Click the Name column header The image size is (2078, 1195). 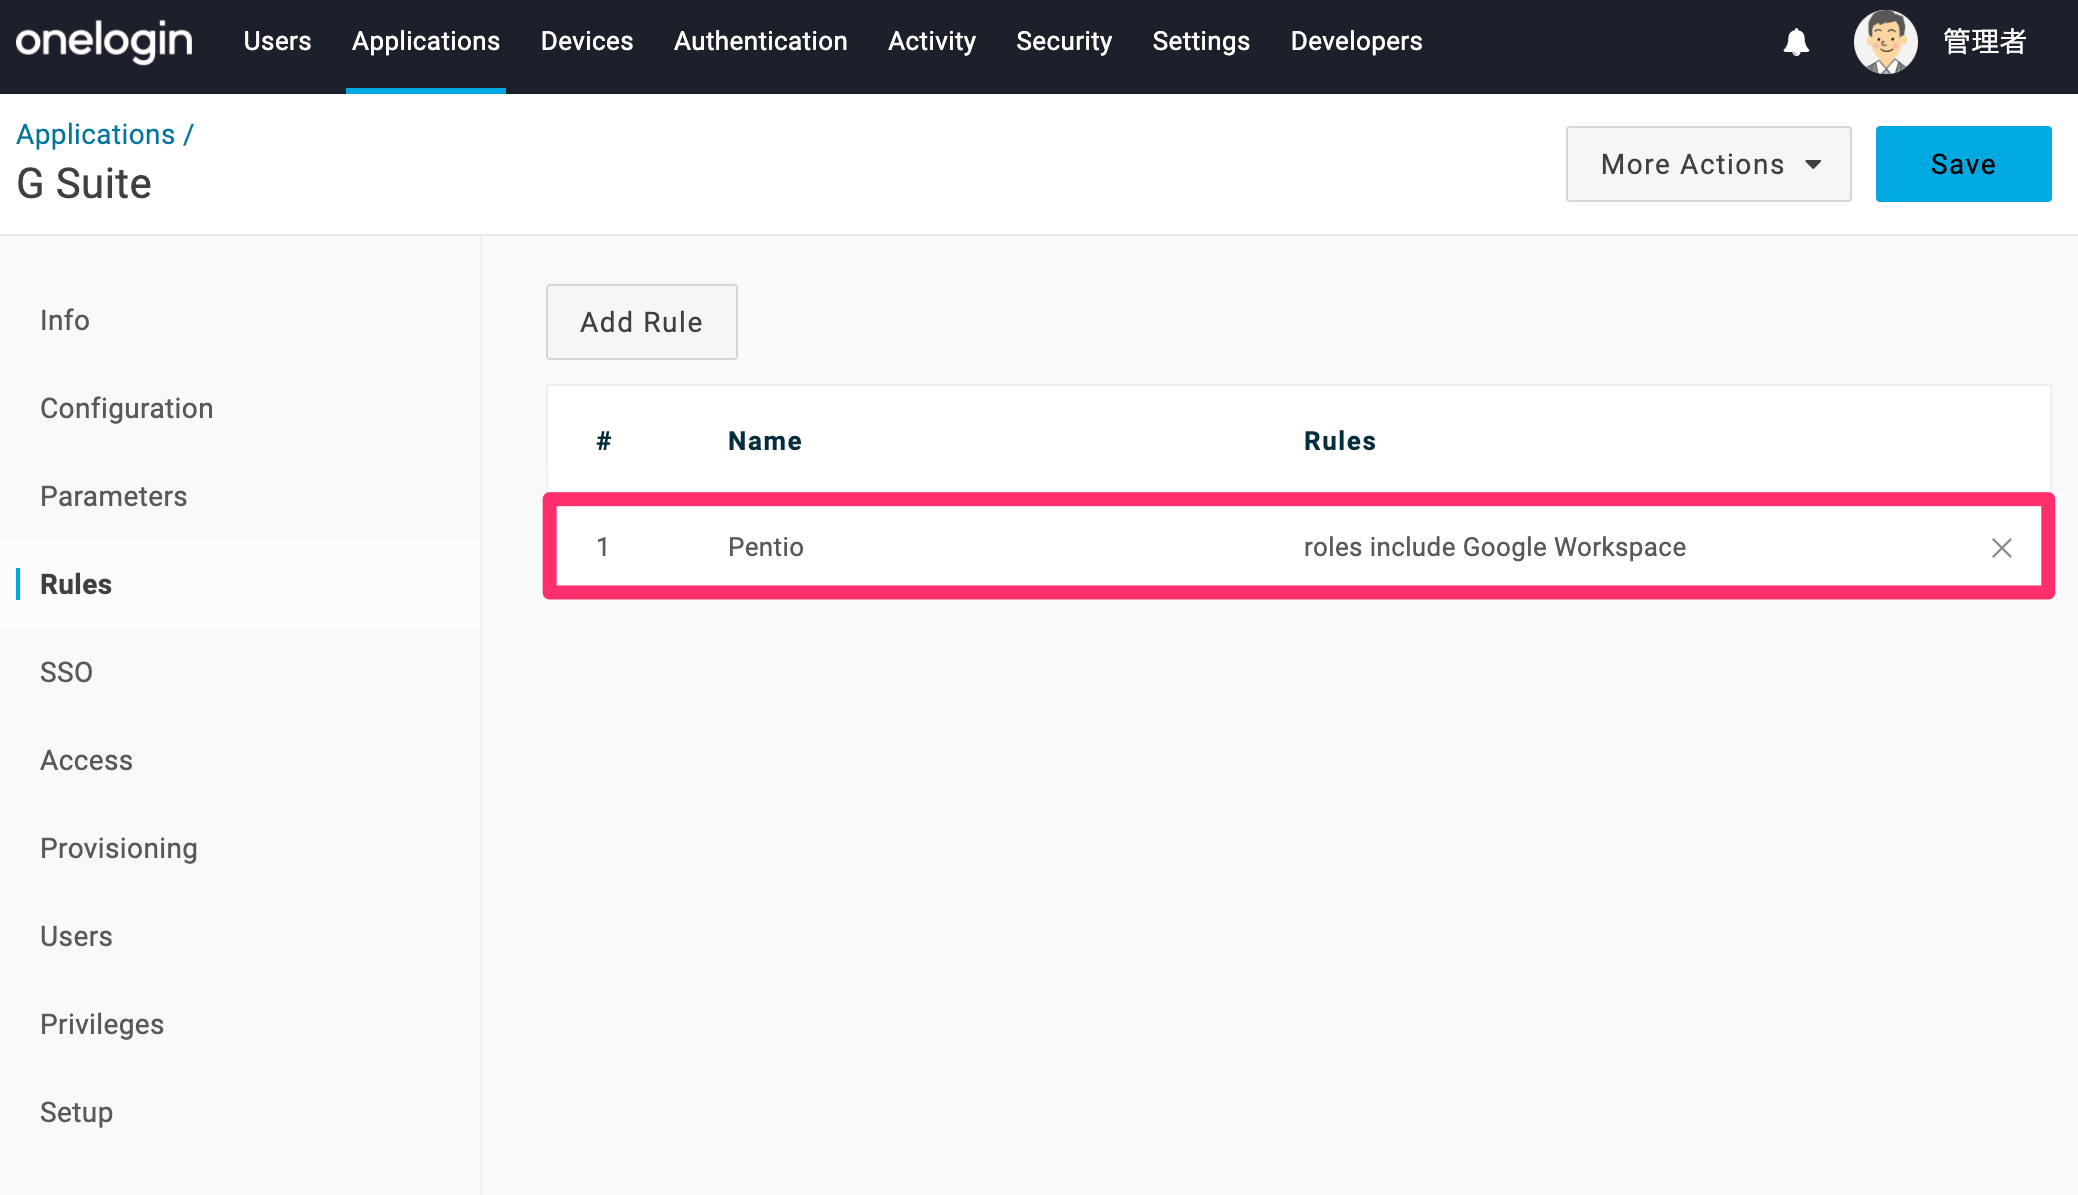(765, 441)
